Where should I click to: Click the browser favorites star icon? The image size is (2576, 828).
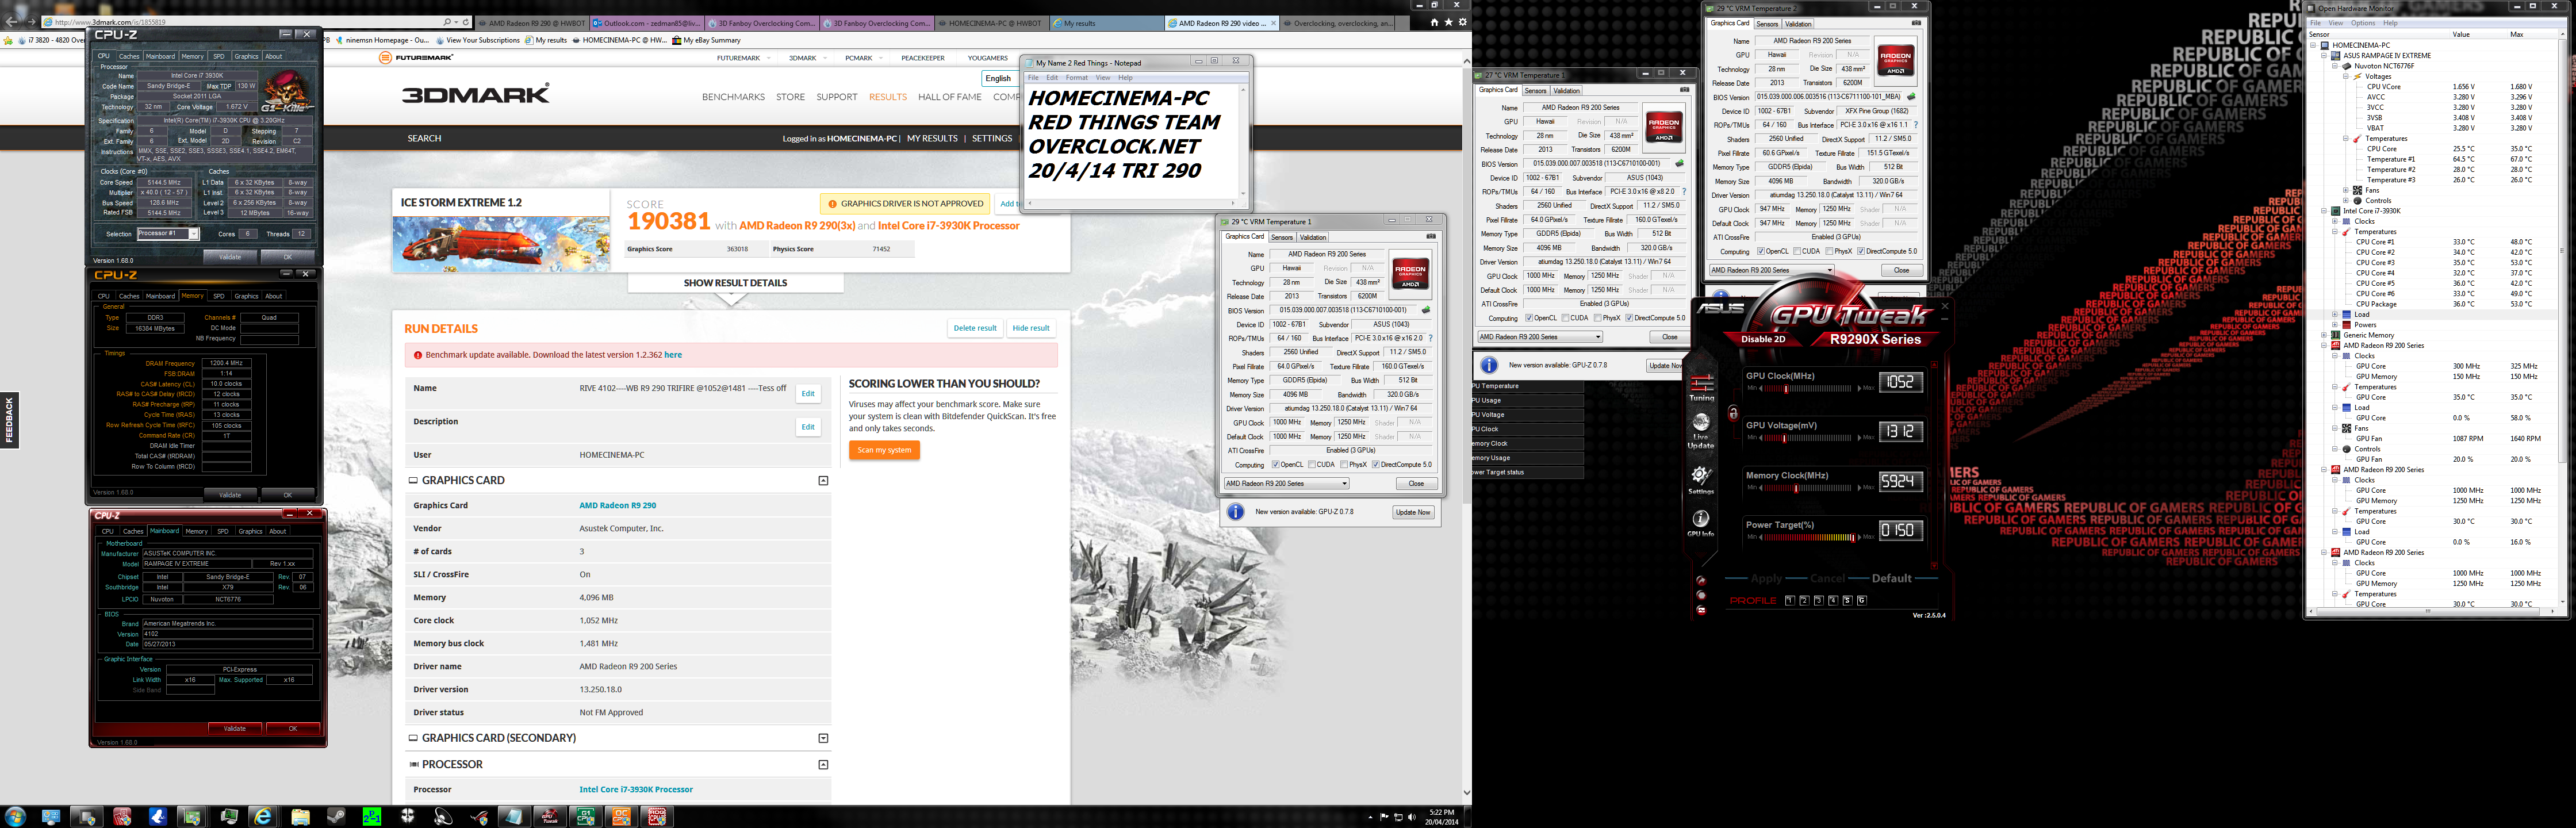(1448, 21)
